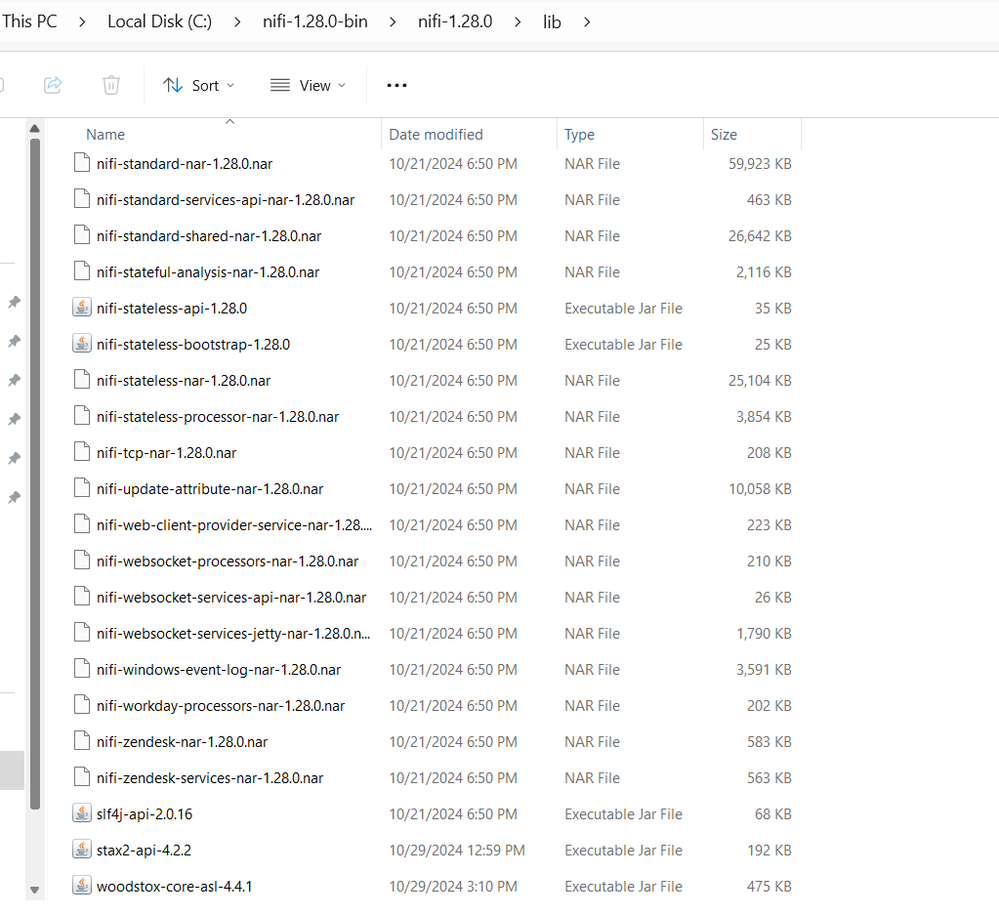999x914 pixels.
Task: Open the Sort dropdown menu
Action: [199, 85]
